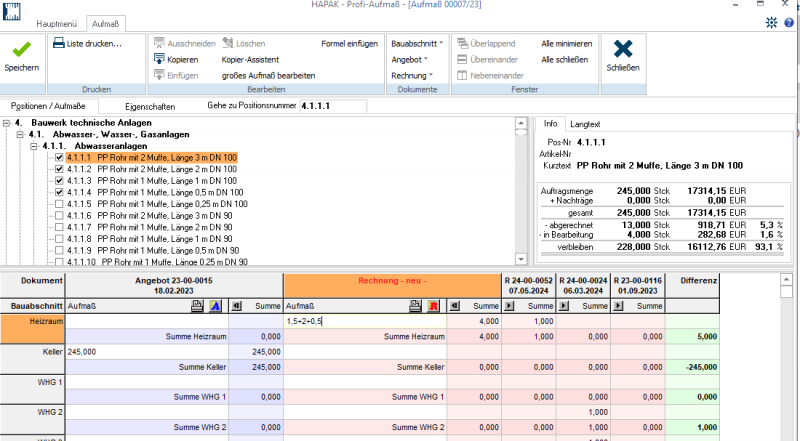The height and width of the screenshot is (441, 800).
Task: Toggle checkbox for 4.1.1.5 PP Rohr 0,25 m
Action: (x=59, y=204)
